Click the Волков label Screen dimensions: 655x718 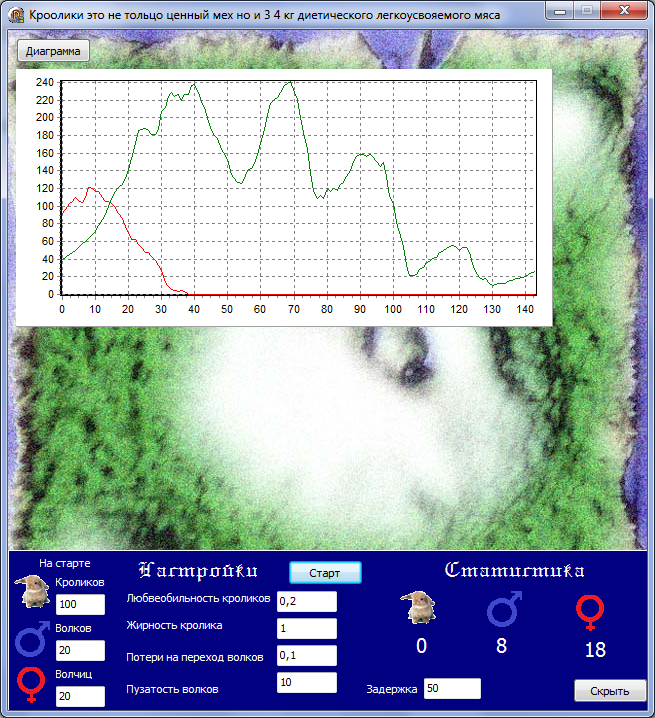[x=73, y=628]
